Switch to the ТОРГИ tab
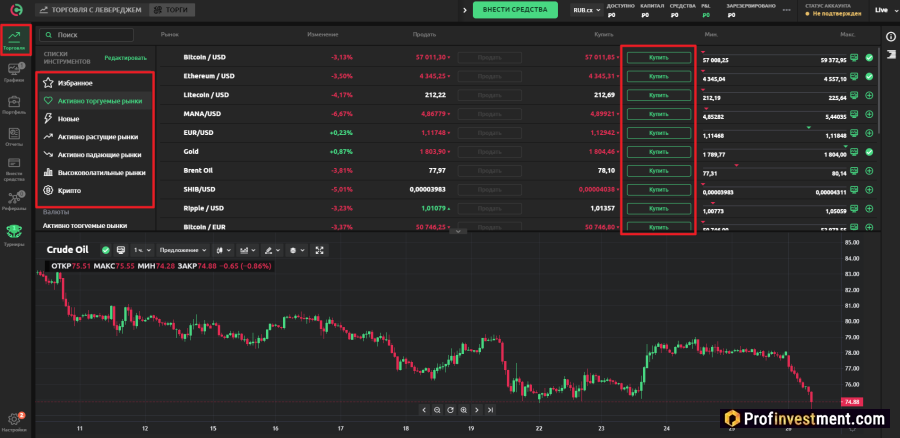 click(172, 10)
